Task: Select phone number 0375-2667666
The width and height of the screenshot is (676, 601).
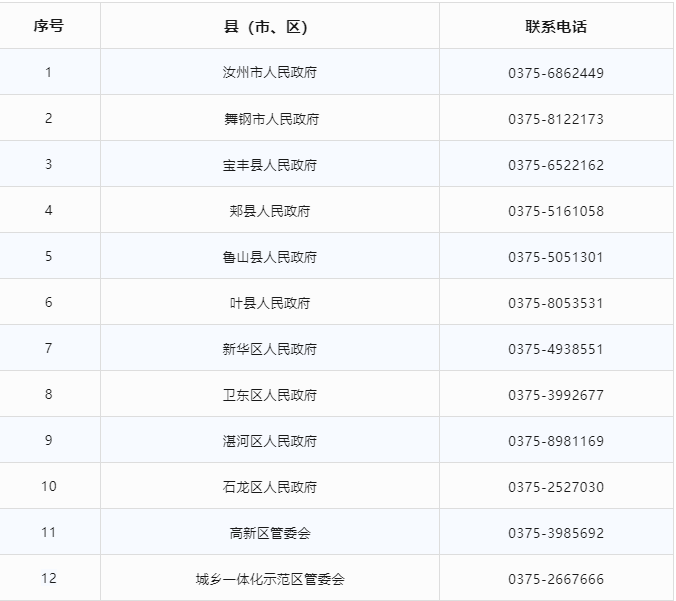Action: pyautogui.click(x=556, y=579)
